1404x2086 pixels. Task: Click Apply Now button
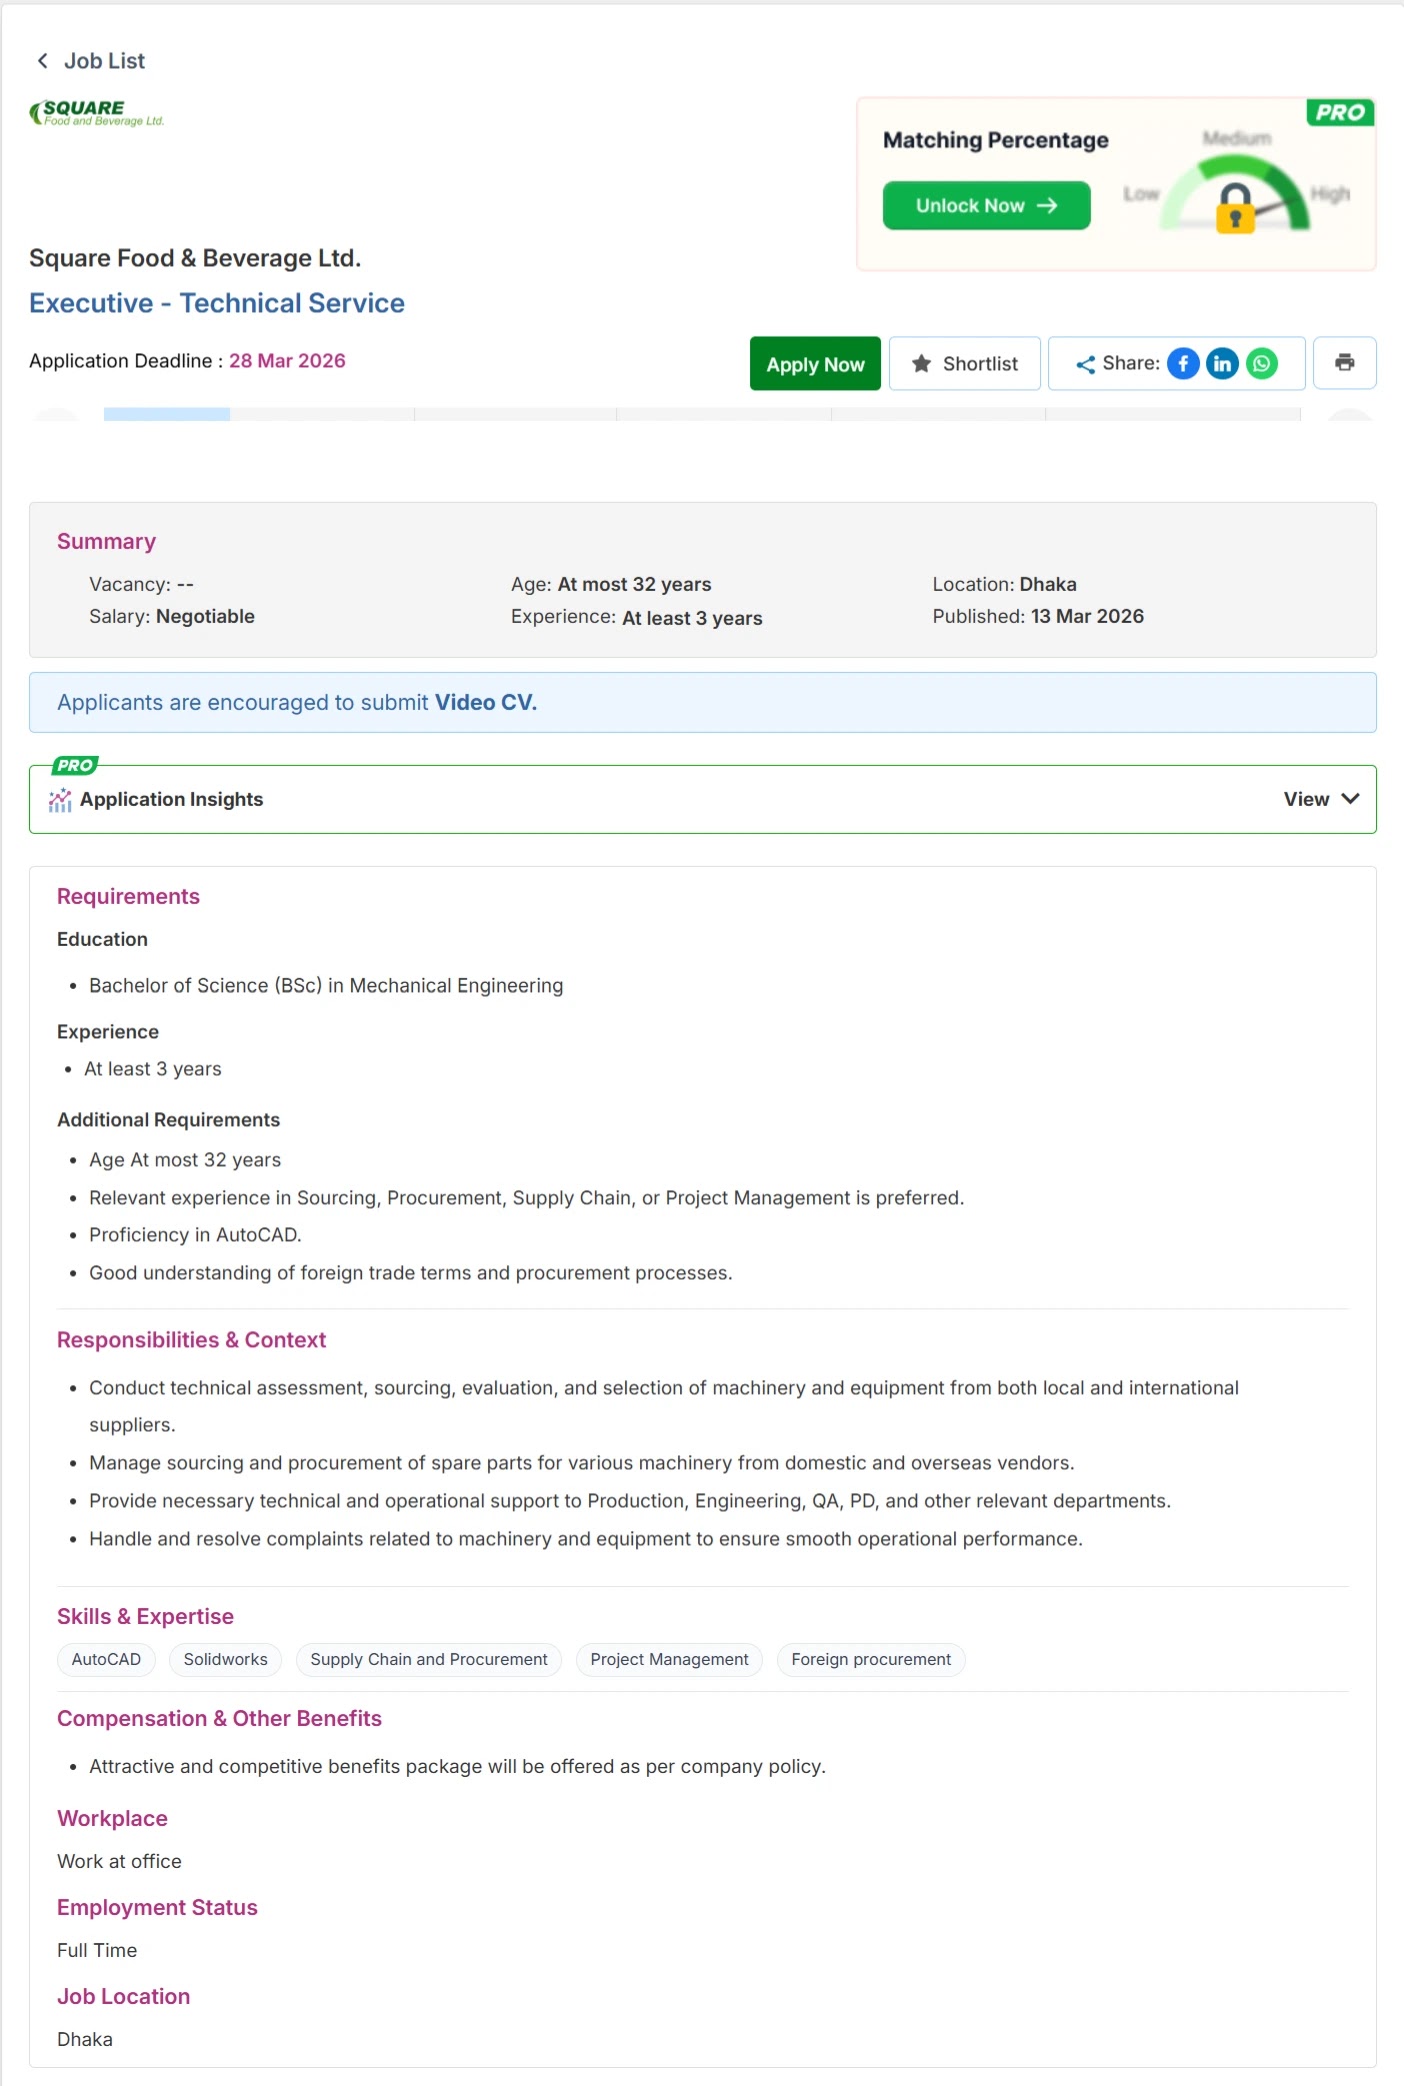point(815,364)
